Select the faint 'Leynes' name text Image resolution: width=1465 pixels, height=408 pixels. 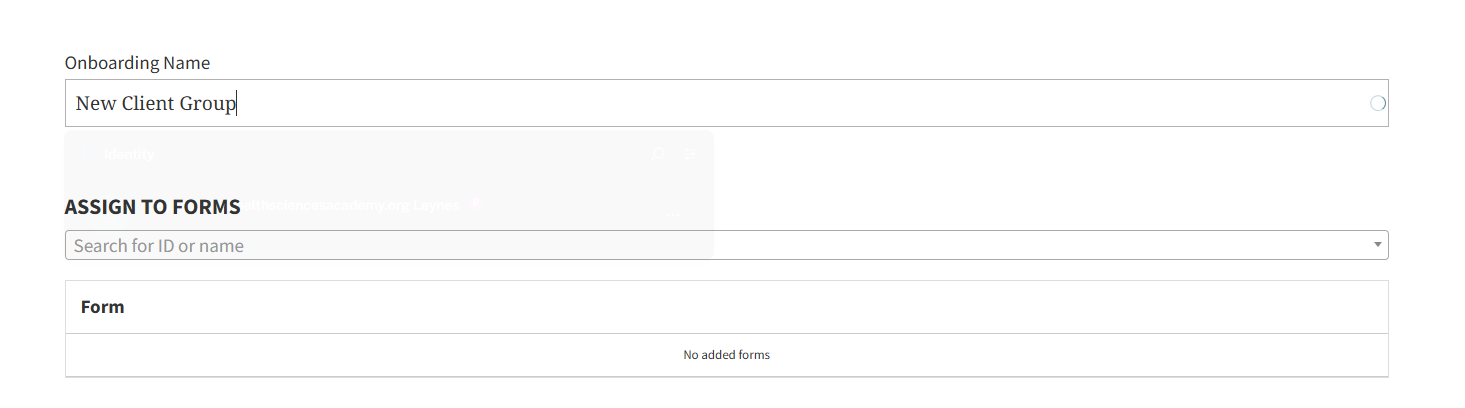(435, 205)
